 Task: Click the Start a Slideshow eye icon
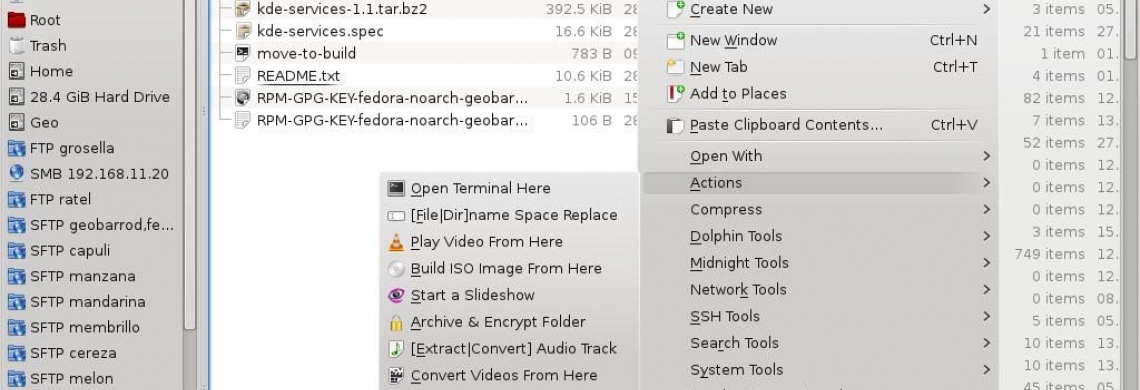396,295
